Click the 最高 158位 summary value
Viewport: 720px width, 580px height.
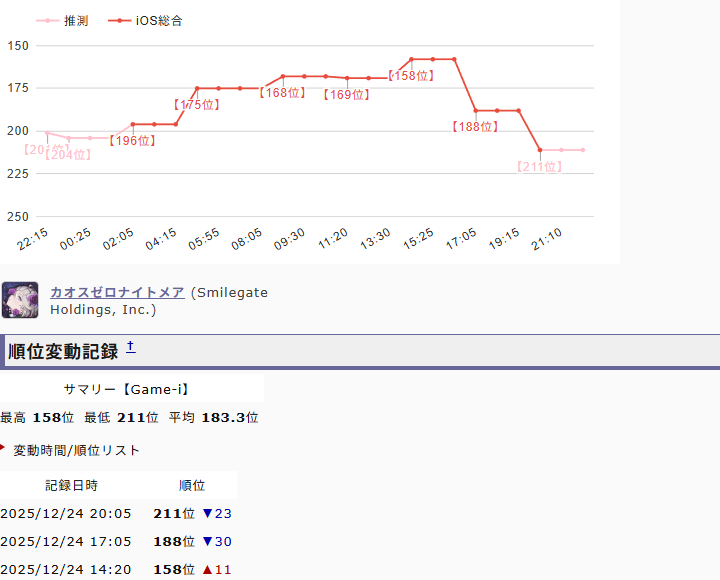coord(37,417)
